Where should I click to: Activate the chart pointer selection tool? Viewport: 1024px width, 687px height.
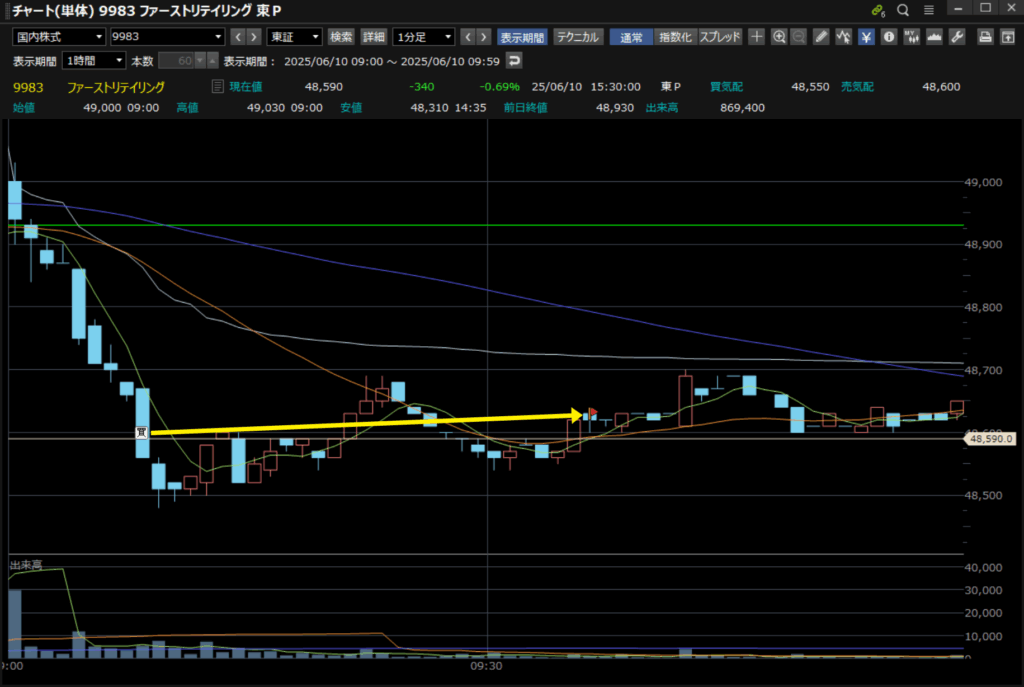[x=844, y=37]
